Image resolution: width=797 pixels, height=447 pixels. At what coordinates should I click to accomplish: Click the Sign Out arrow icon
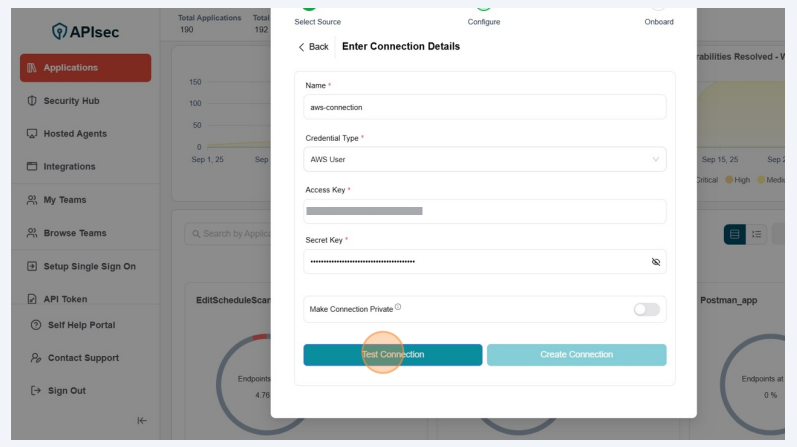coord(35,391)
